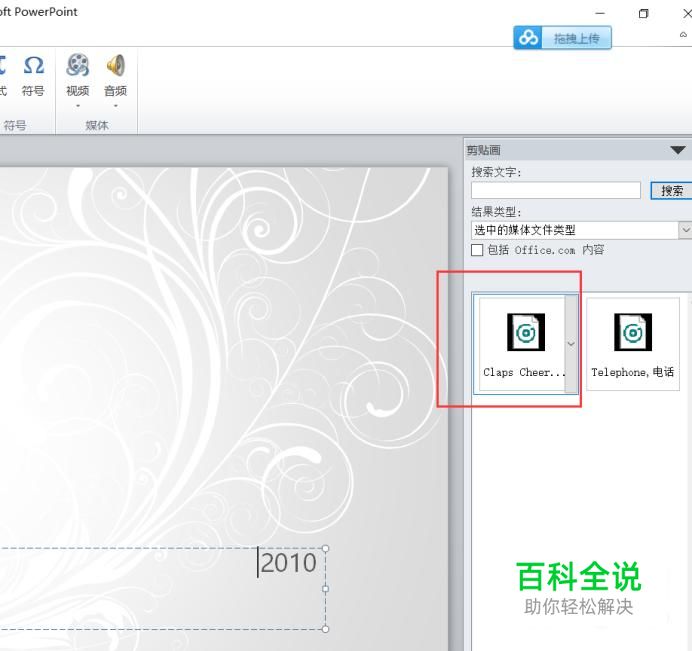Open the Video insert button
The image size is (692, 651).
(78, 74)
